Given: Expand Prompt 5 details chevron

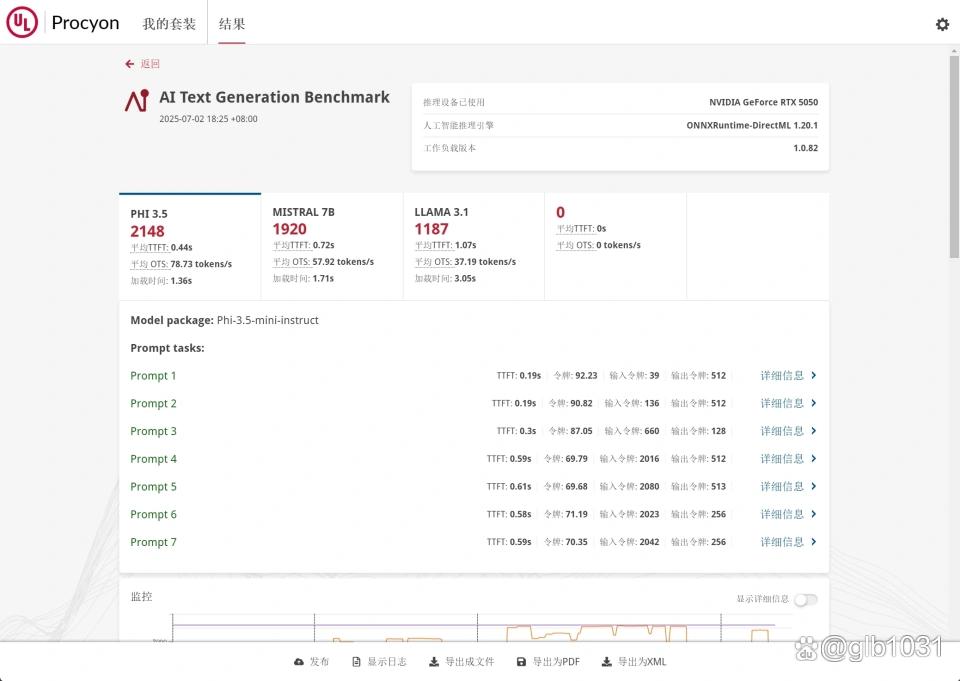Looking at the screenshot, I should pyautogui.click(x=814, y=486).
